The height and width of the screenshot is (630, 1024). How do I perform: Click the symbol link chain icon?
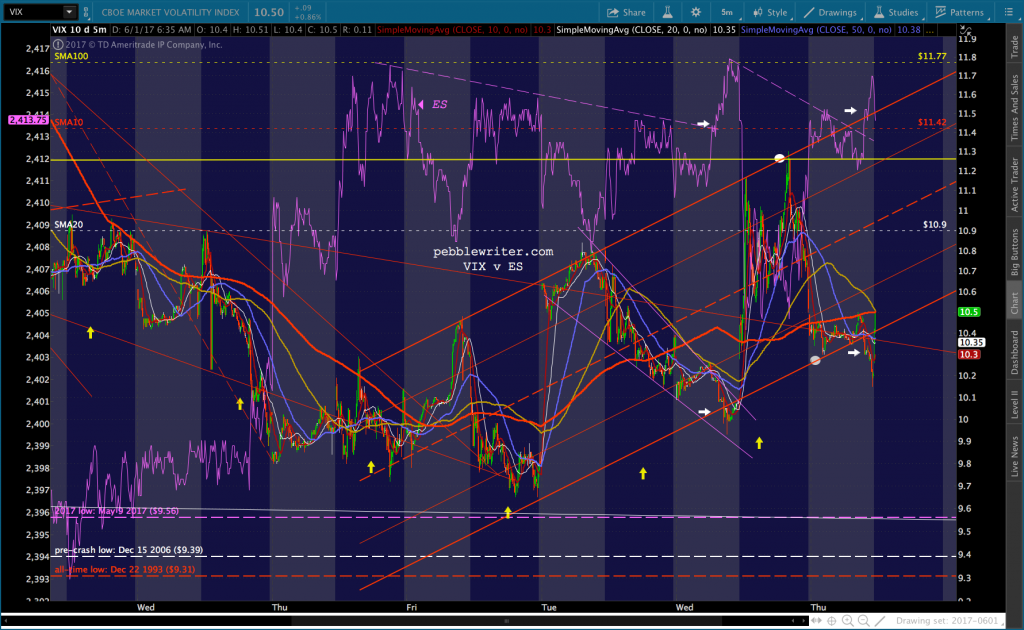point(86,12)
